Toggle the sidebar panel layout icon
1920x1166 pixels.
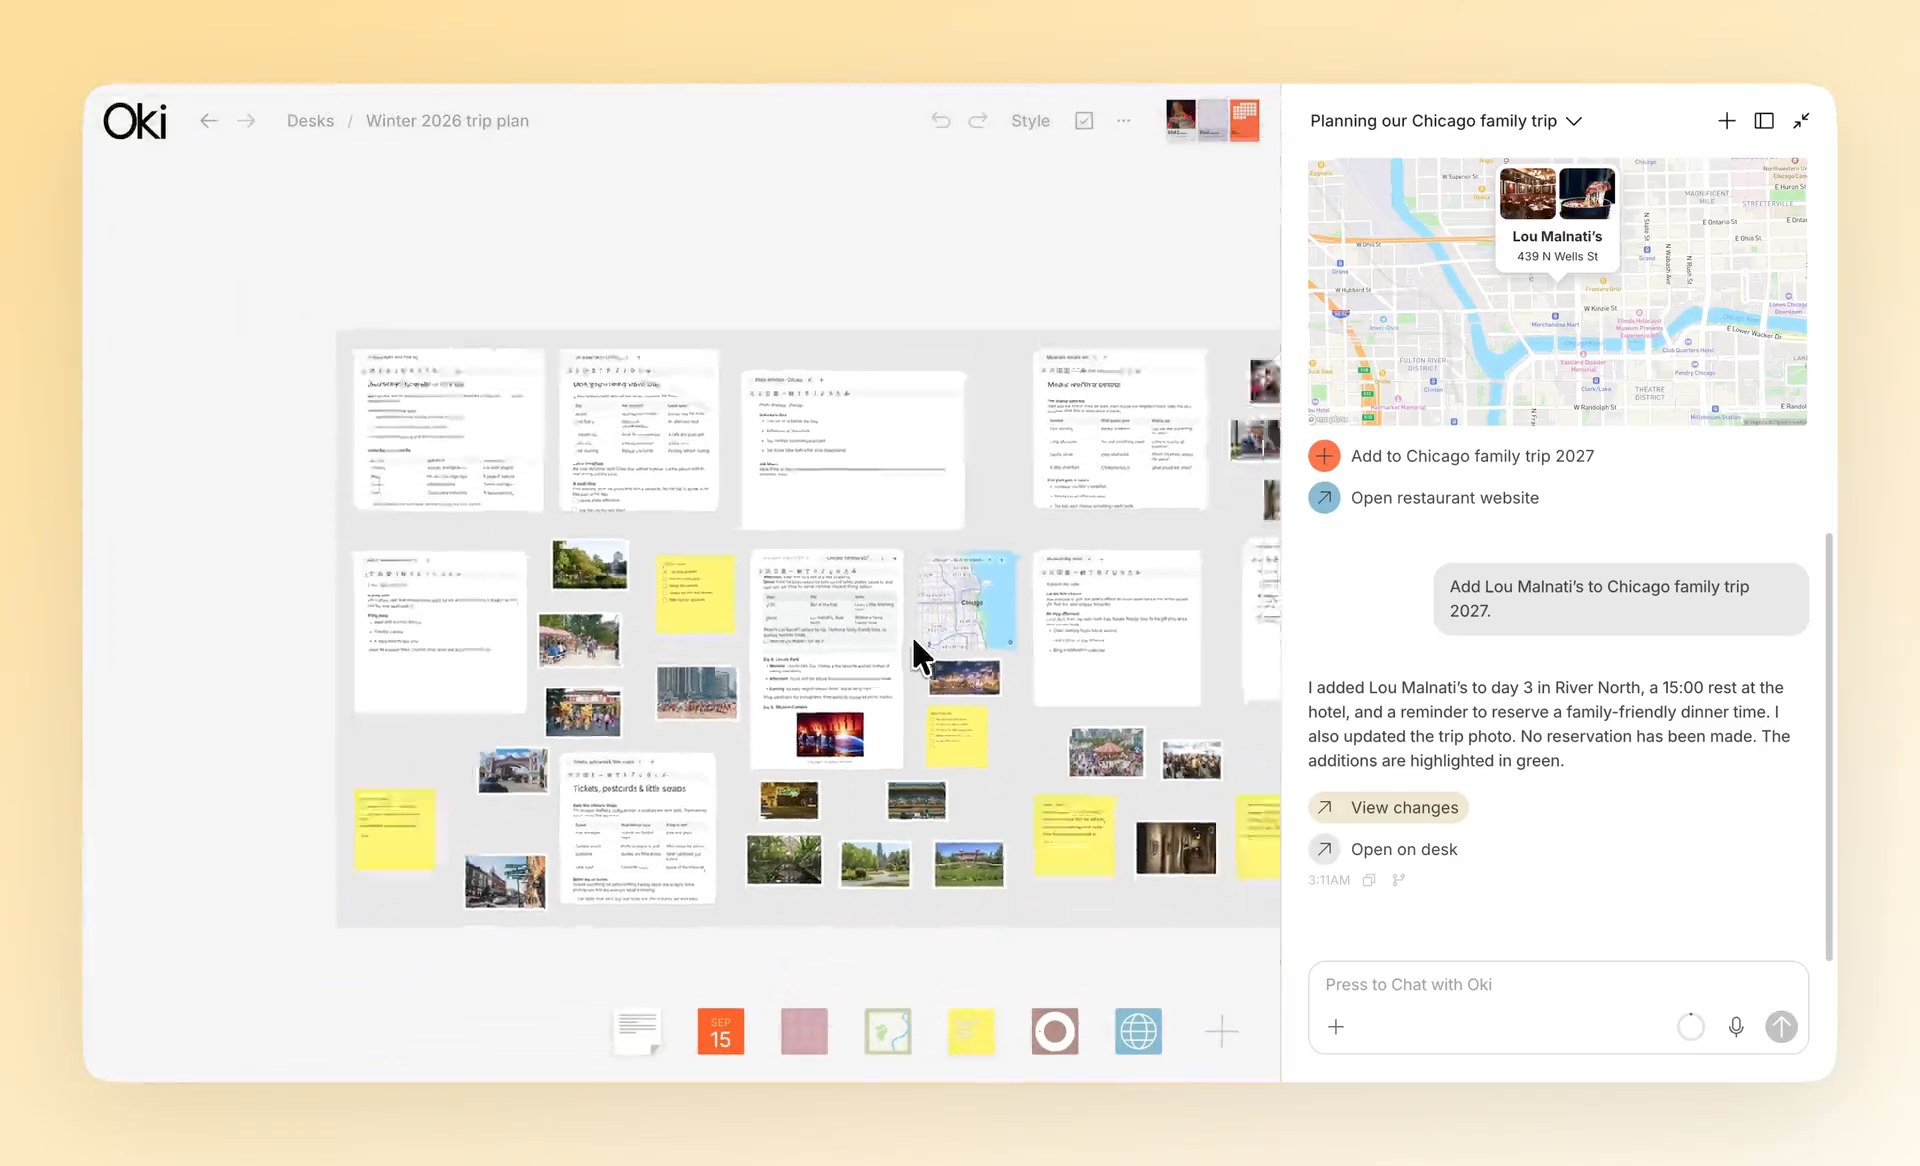[1764, 121]
